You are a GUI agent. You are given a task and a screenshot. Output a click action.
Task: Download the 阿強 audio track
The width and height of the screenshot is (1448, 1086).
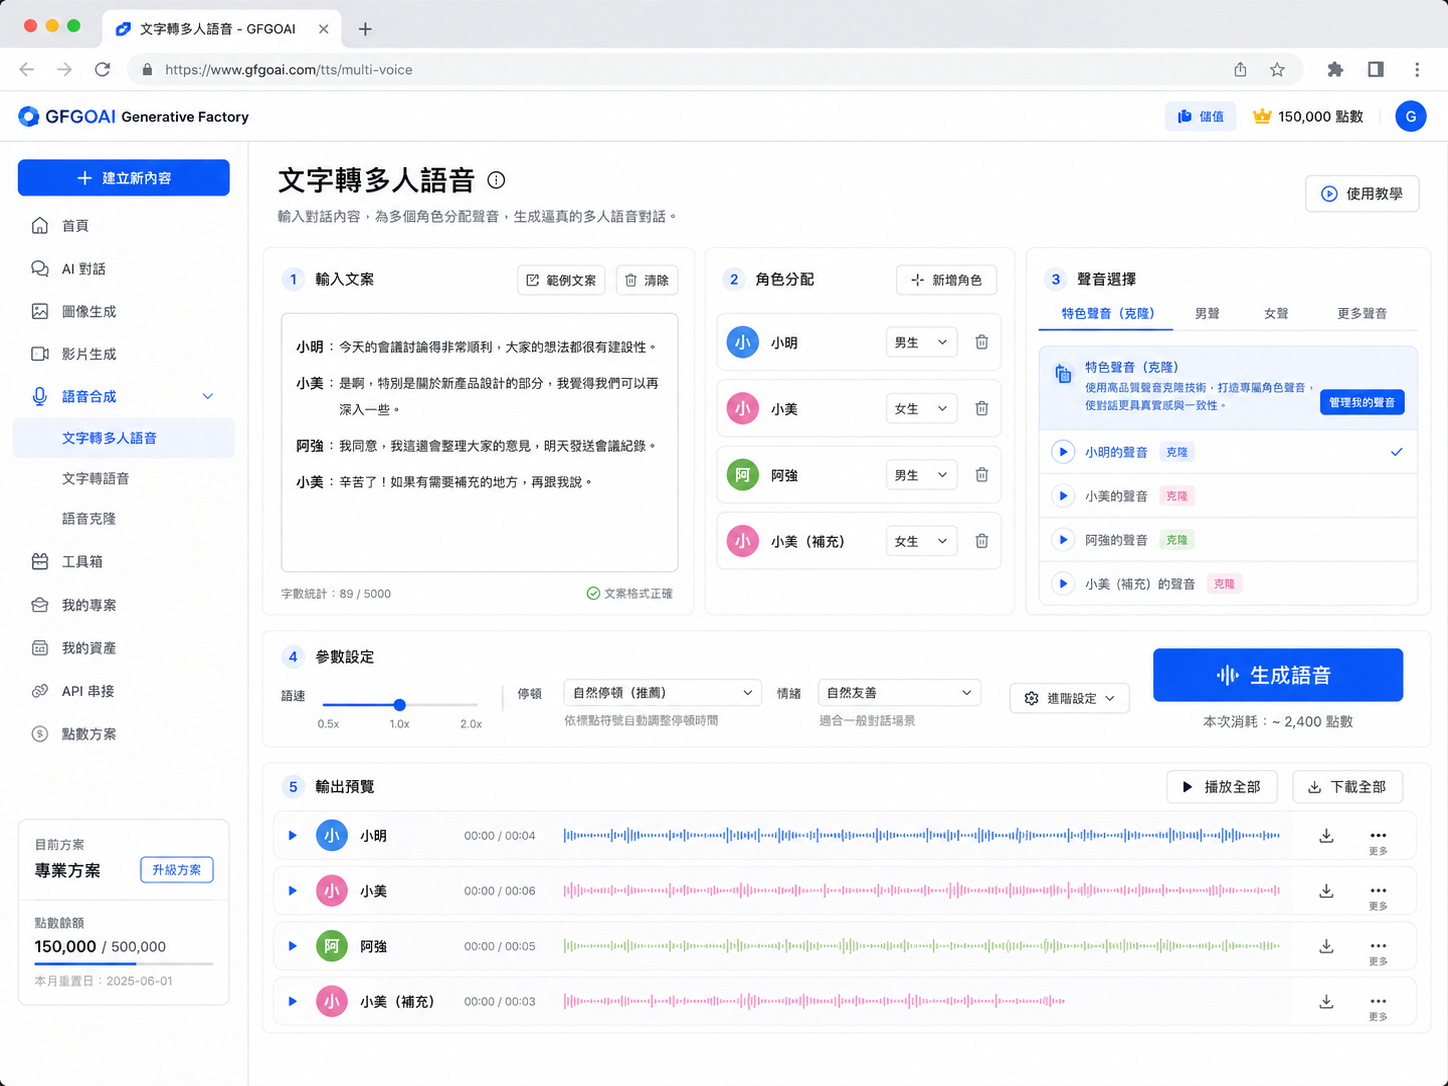(1326, 946)
